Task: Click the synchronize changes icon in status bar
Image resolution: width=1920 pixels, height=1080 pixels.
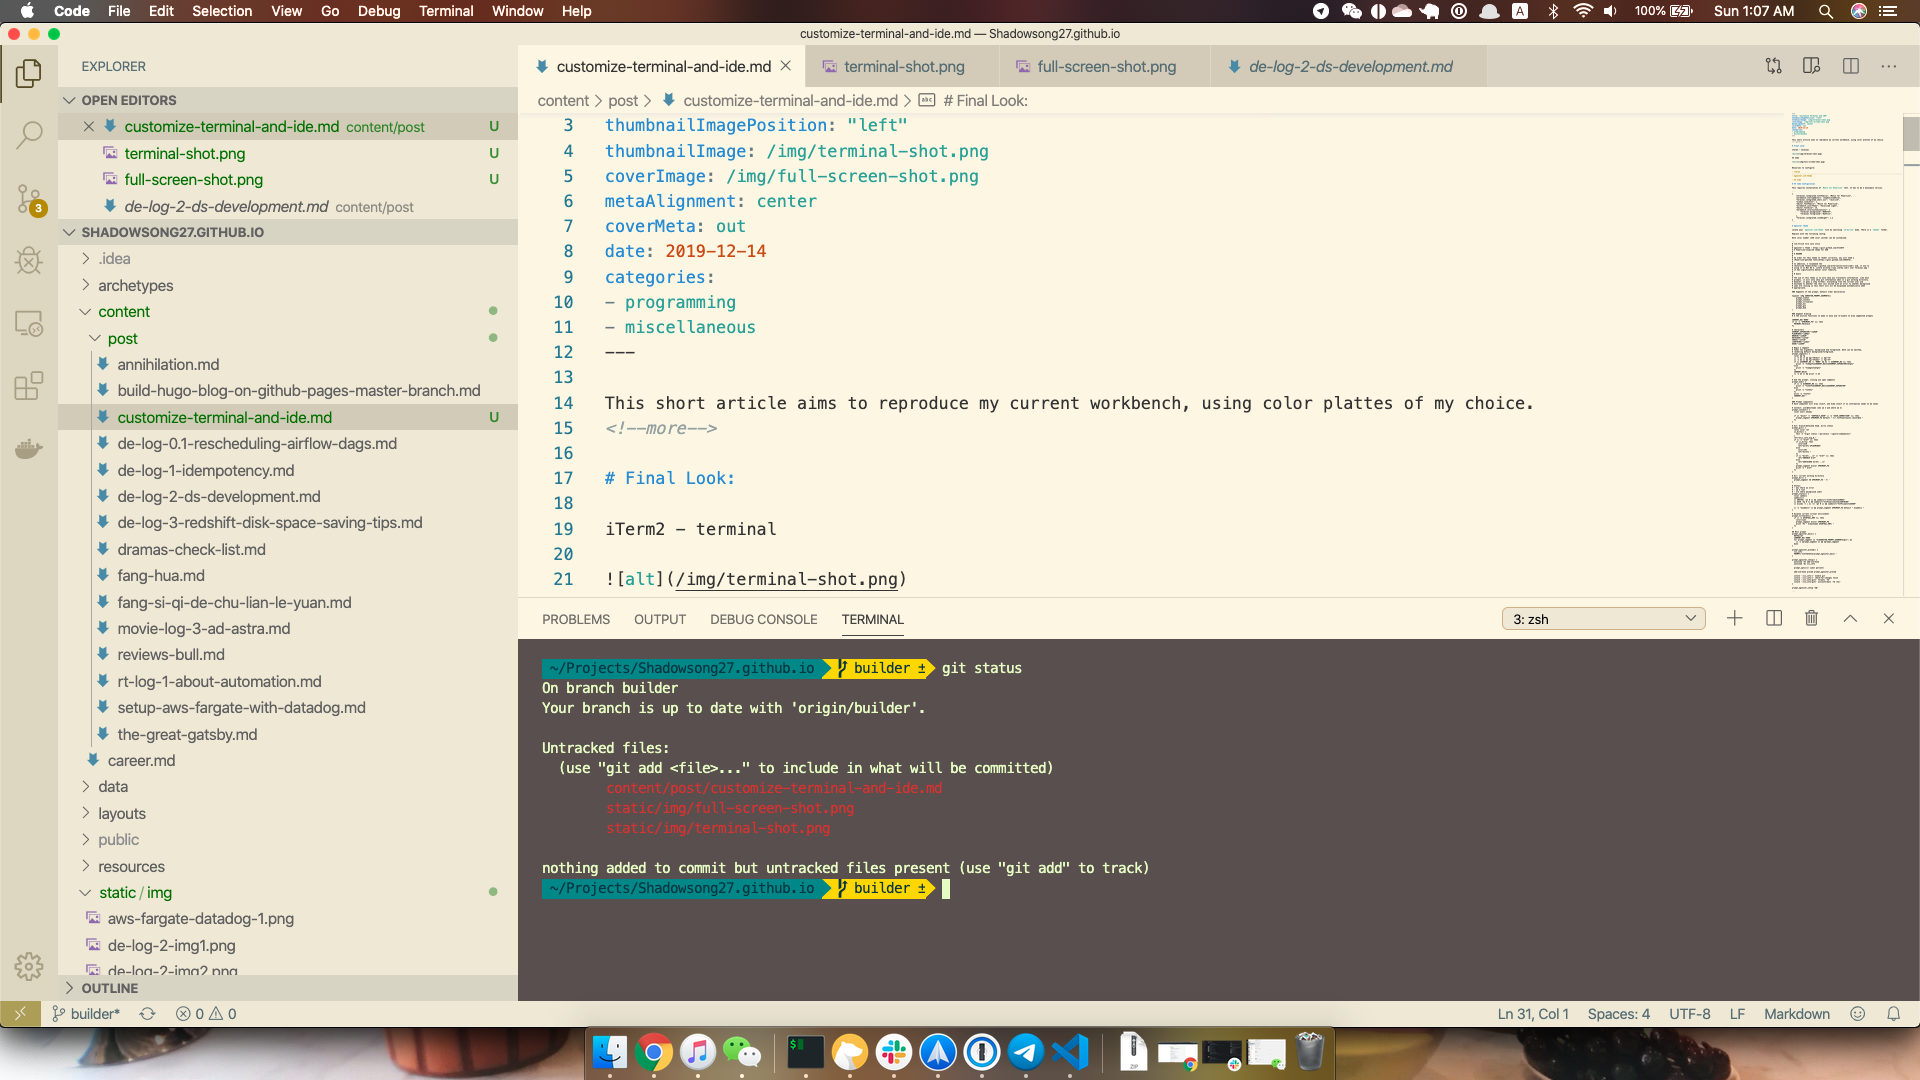Action: coord(147,1014)
